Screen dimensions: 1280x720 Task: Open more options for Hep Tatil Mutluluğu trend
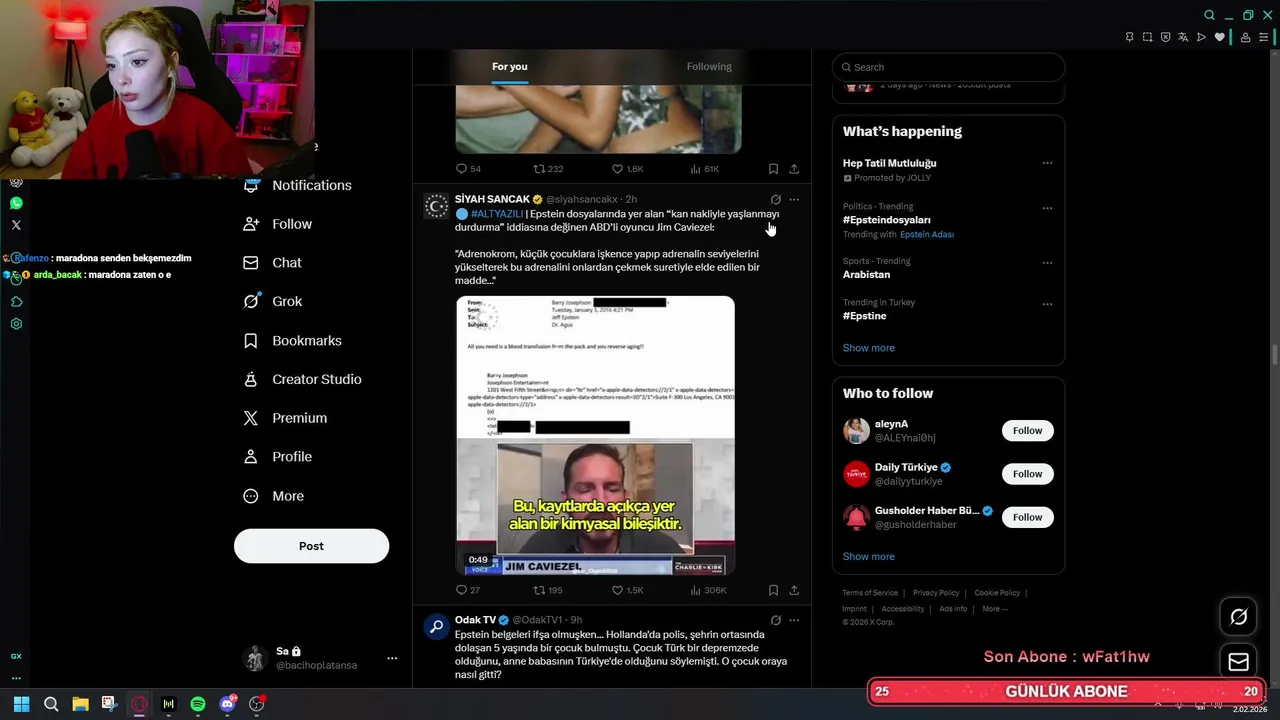click(1047, 163)
